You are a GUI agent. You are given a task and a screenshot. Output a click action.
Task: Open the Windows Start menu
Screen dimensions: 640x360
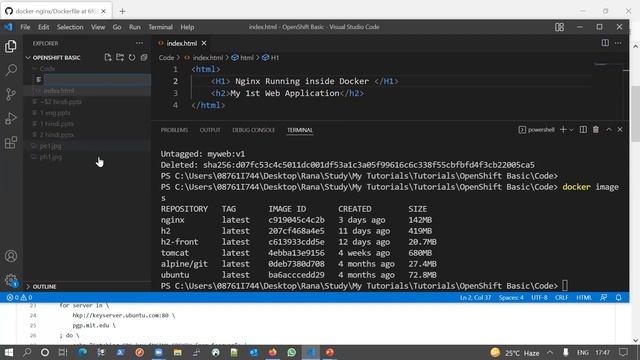click(9, 352)
